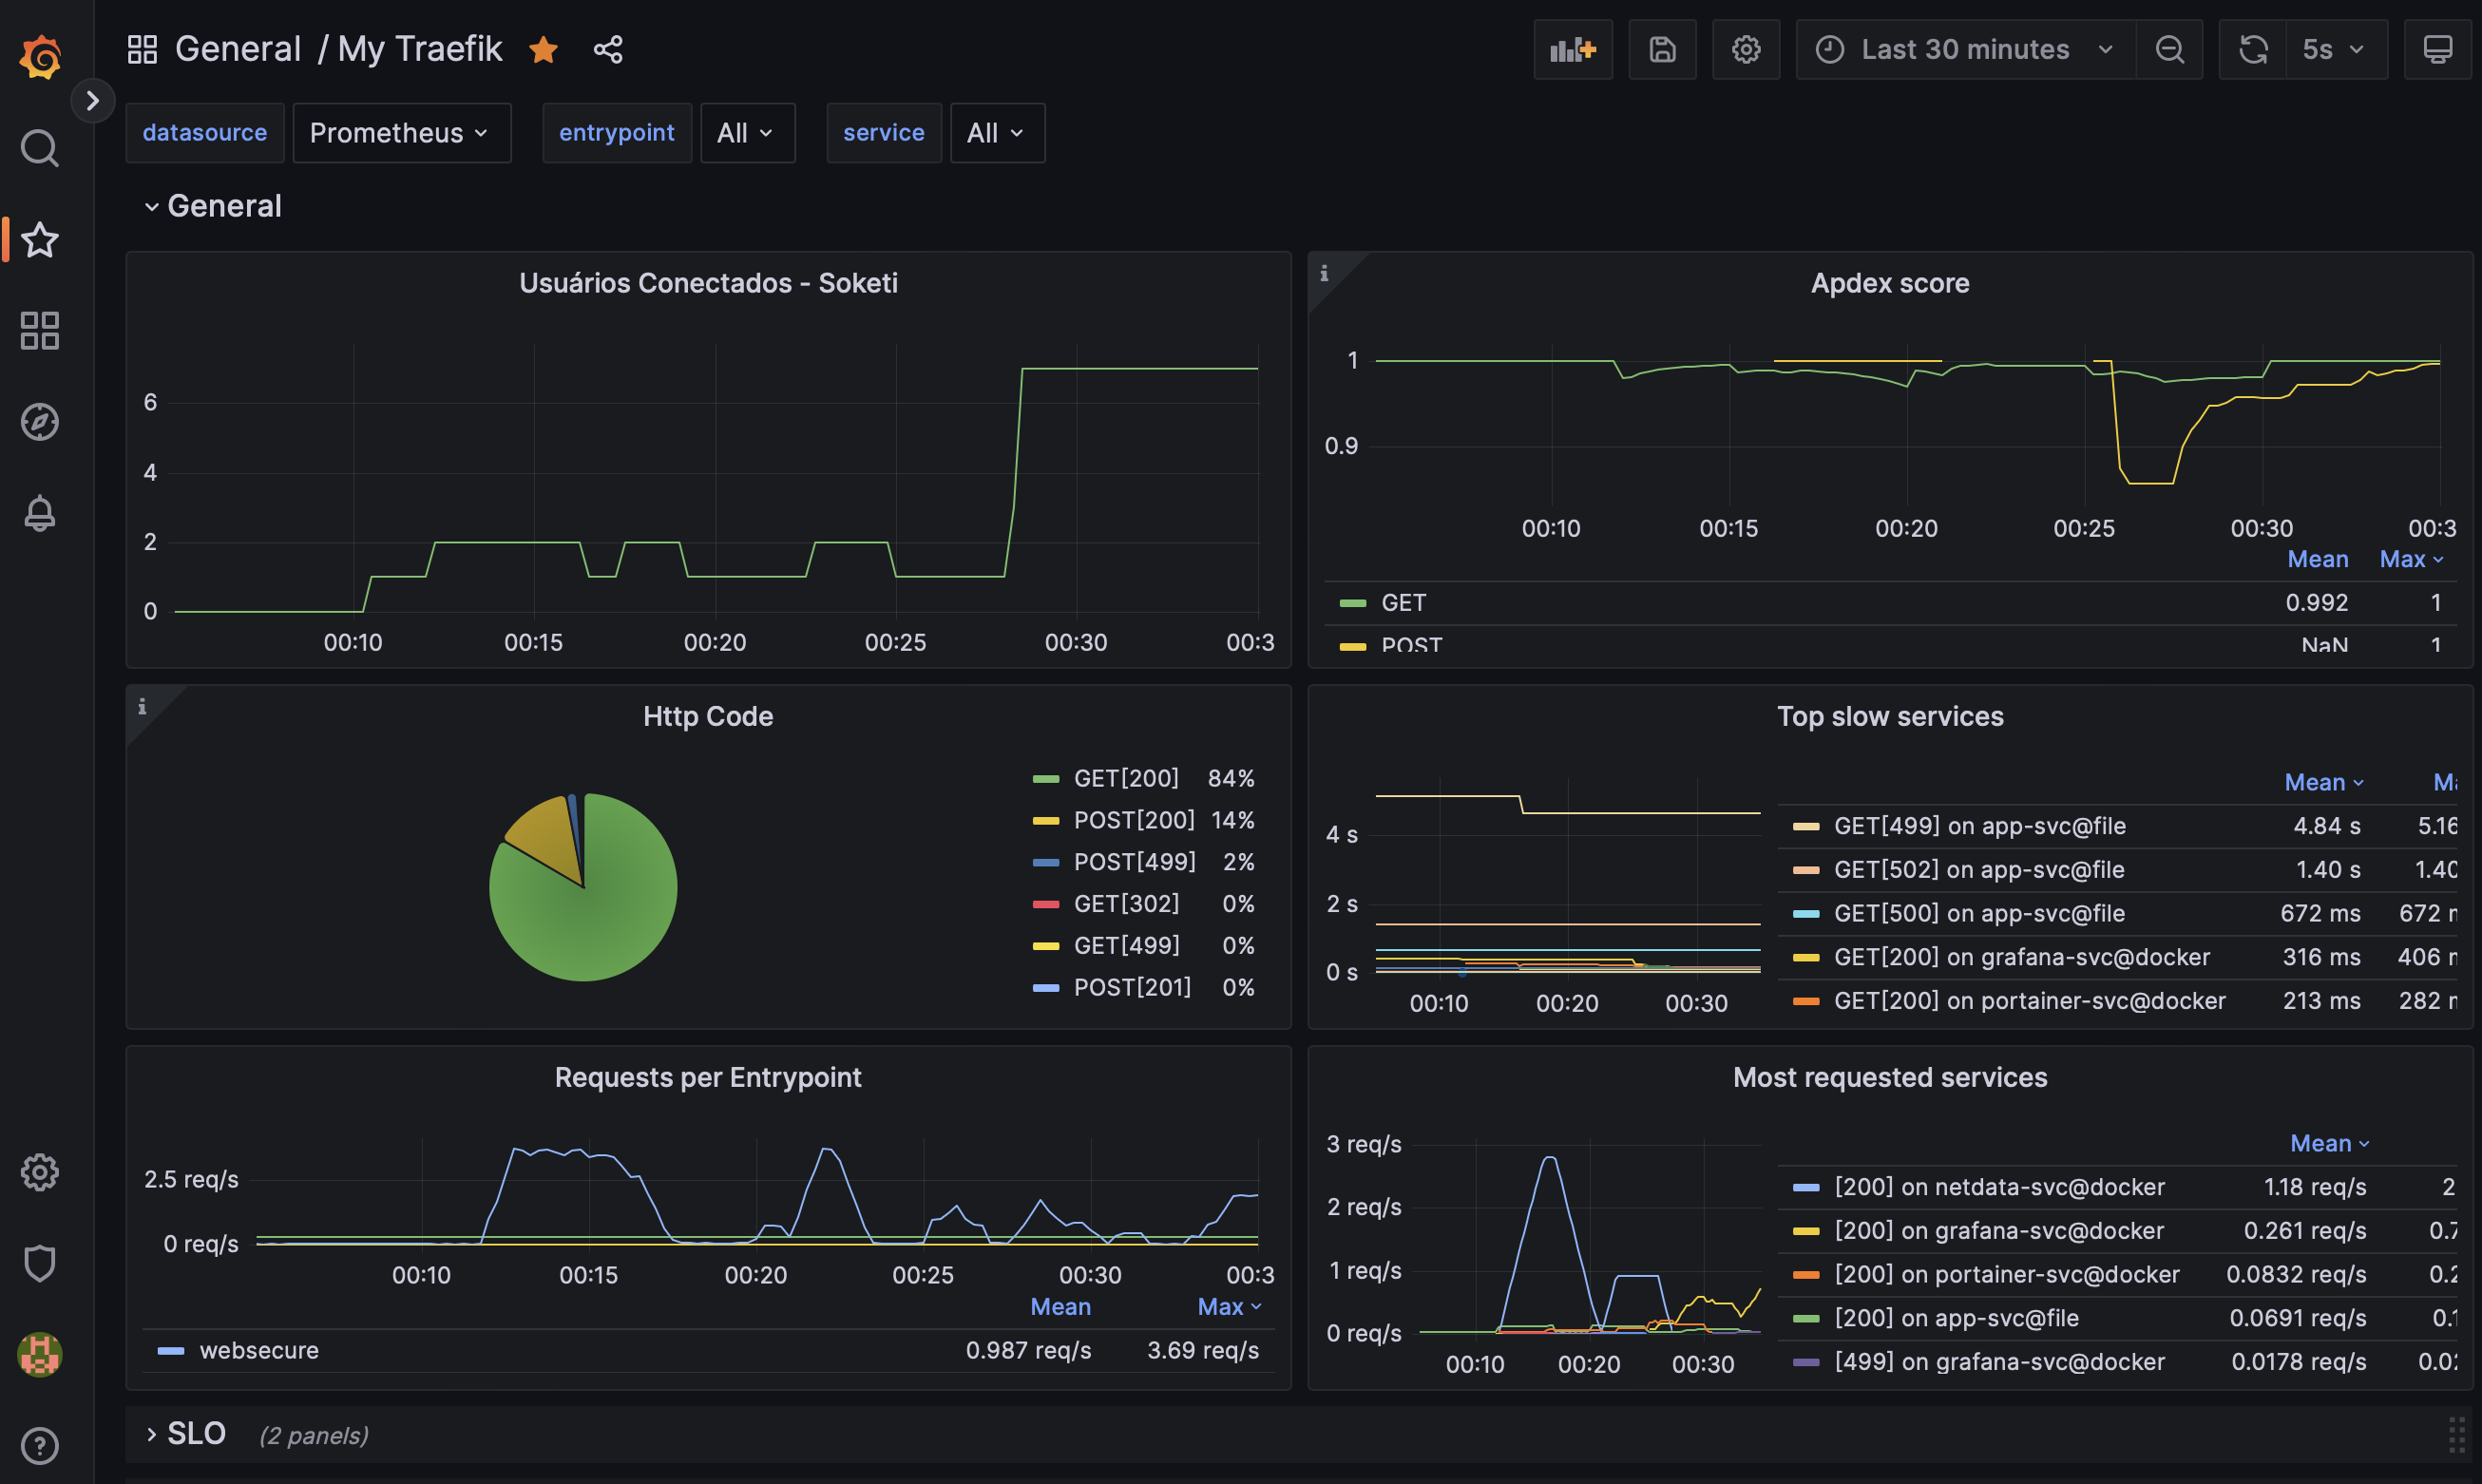Screen dimensions: 2482x1484
Task: Open the Dashboards menu in the sidebar
Action: point(40,331)
